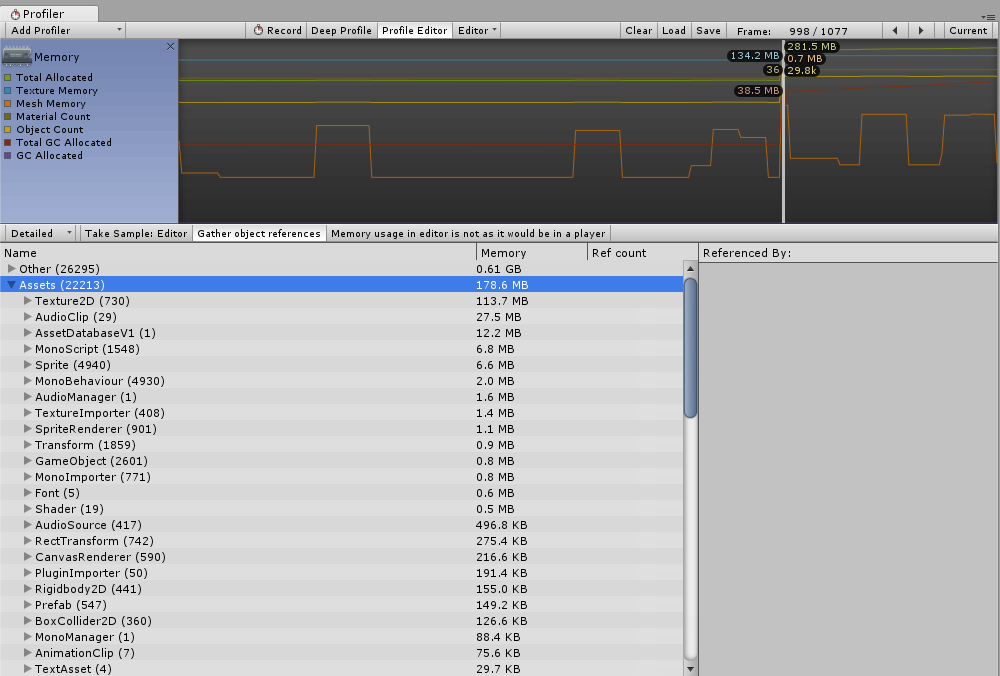
Task: Open the Add Profiler dropdown
Action: (x=65, y=30)
